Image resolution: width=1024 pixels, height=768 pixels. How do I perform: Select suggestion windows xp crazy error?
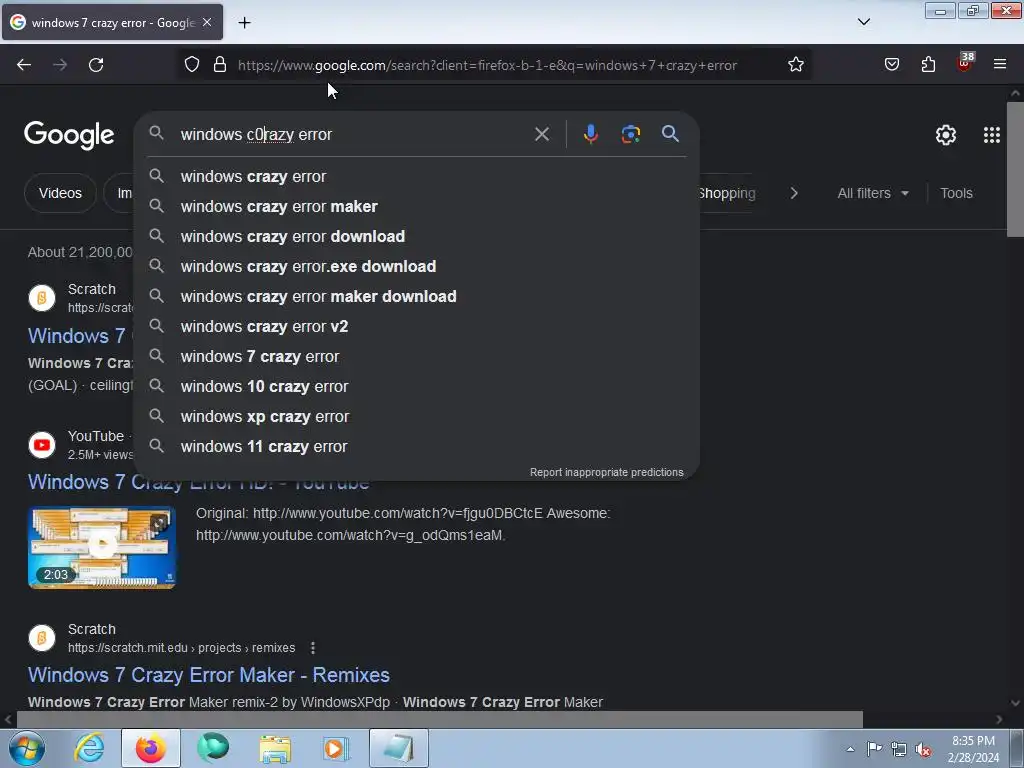click(x=417, y=417)
